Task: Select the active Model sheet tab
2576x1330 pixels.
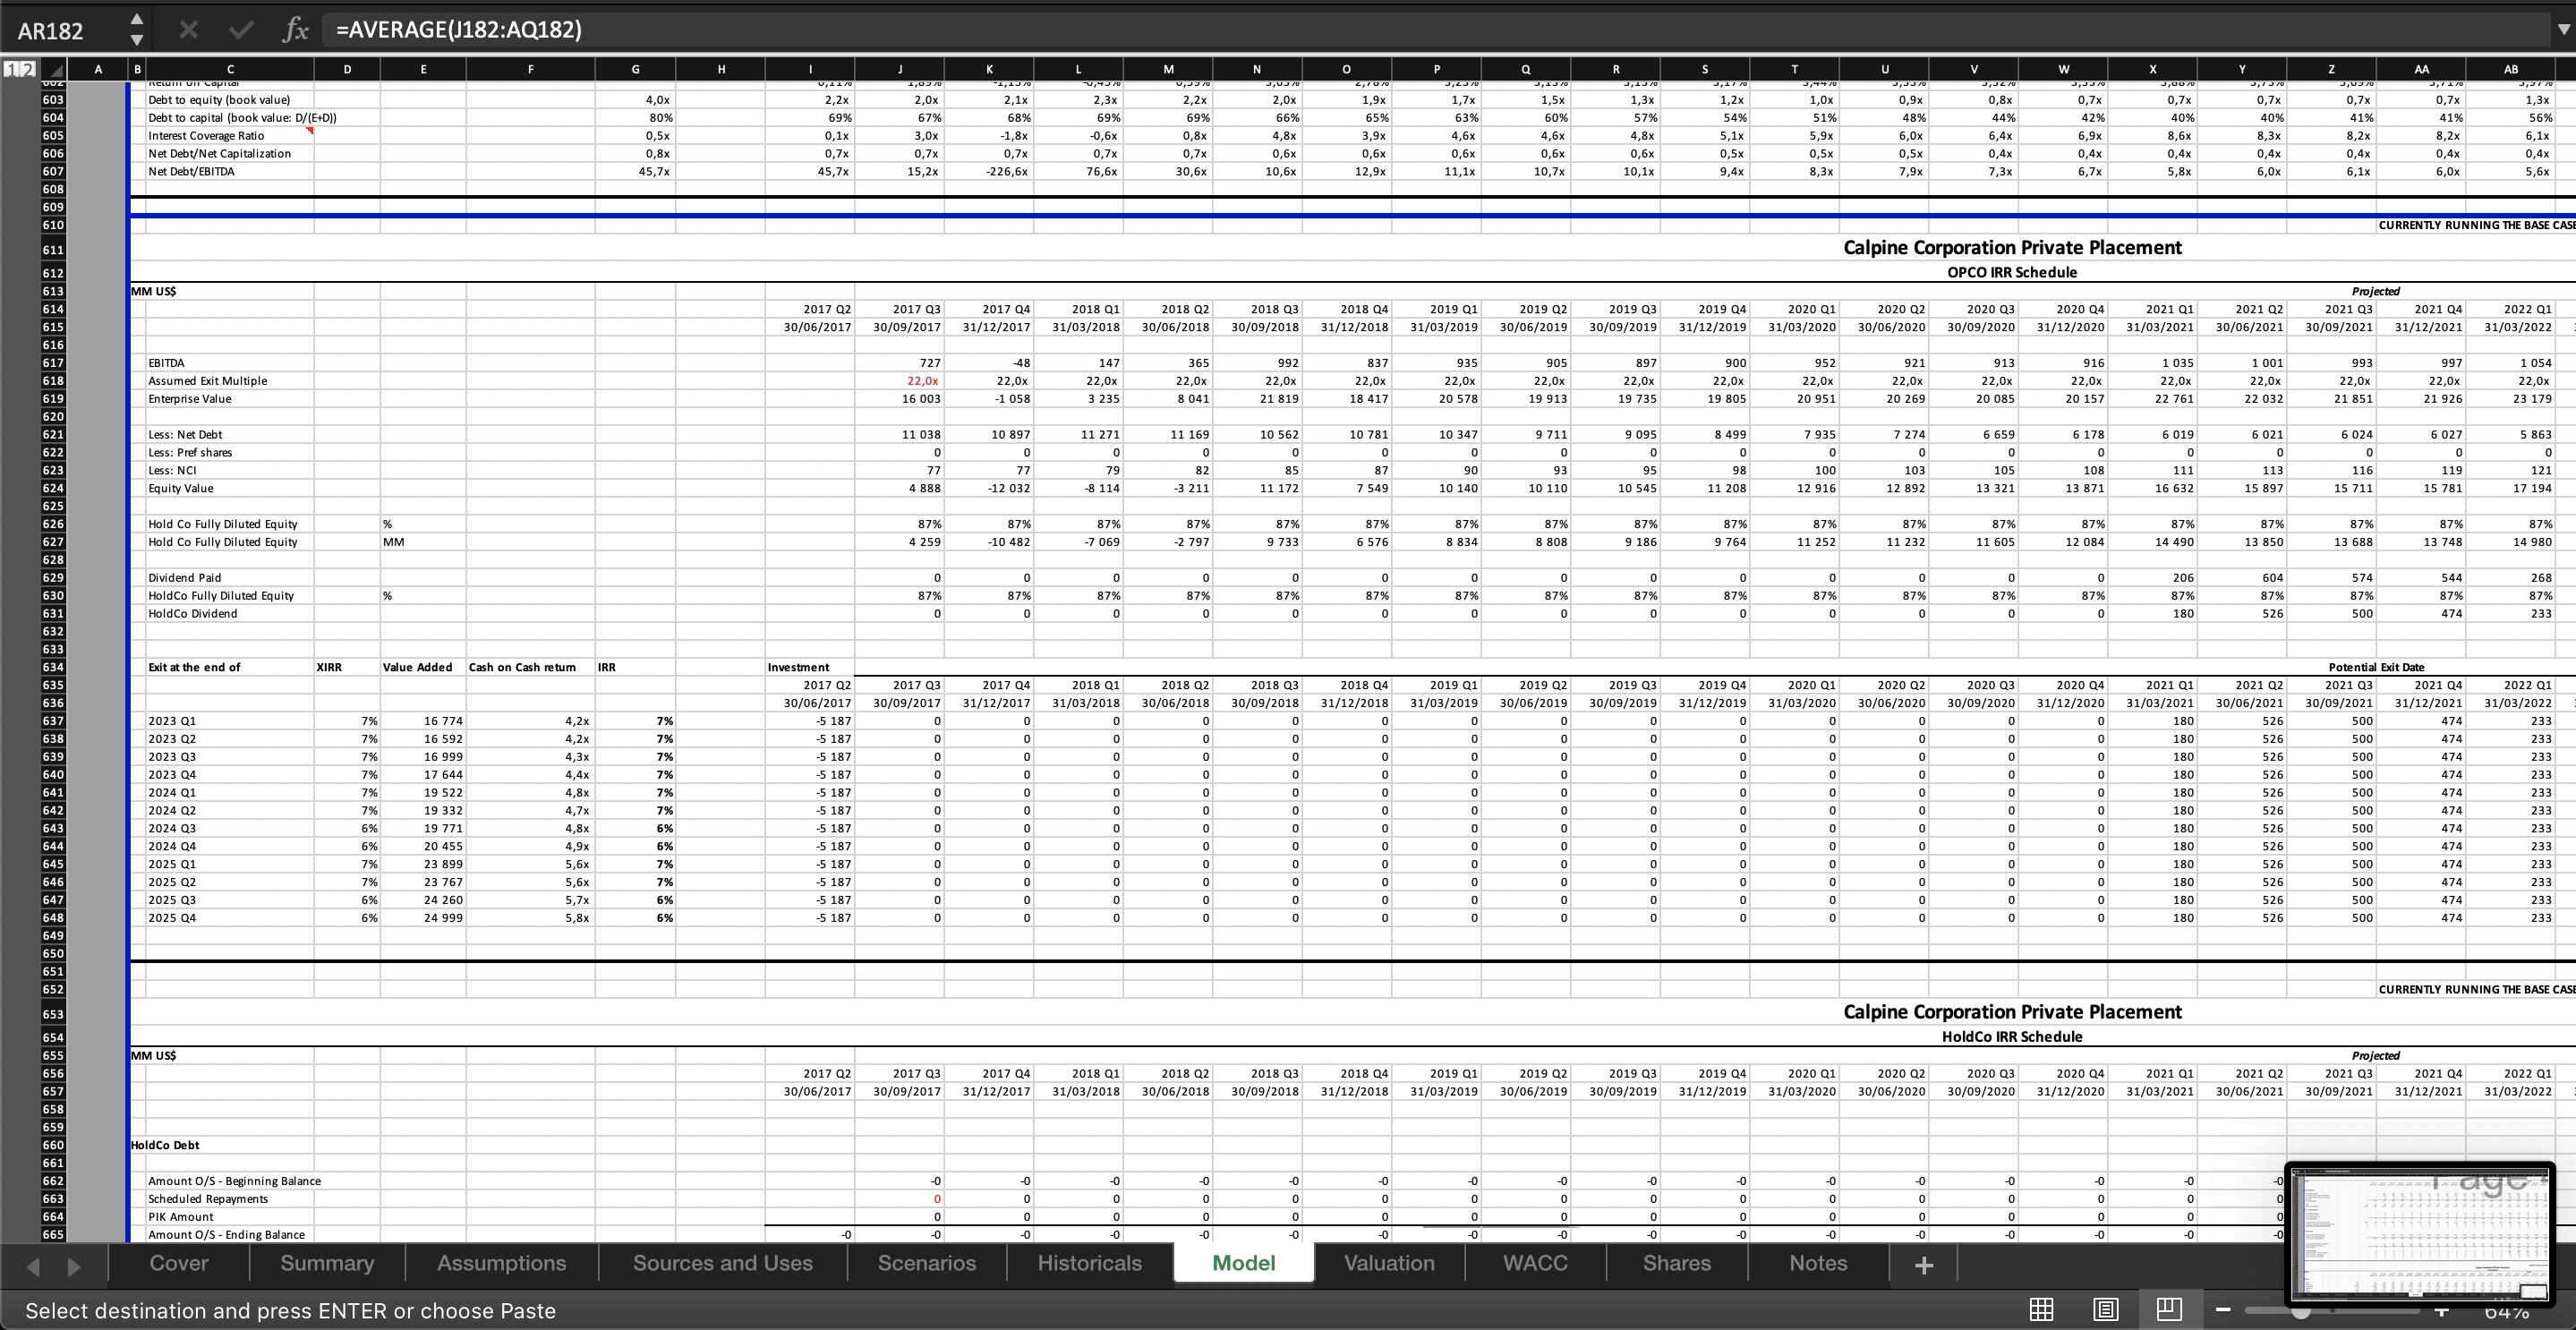Action: coord(1243,1263)
